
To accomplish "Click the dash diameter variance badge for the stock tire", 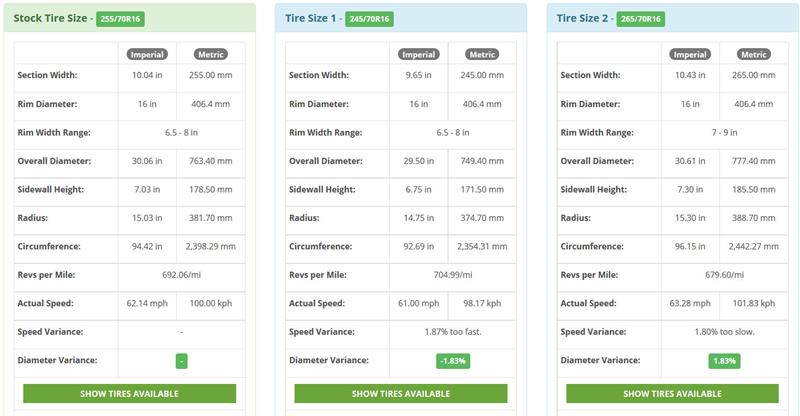I will coord(182,361).
